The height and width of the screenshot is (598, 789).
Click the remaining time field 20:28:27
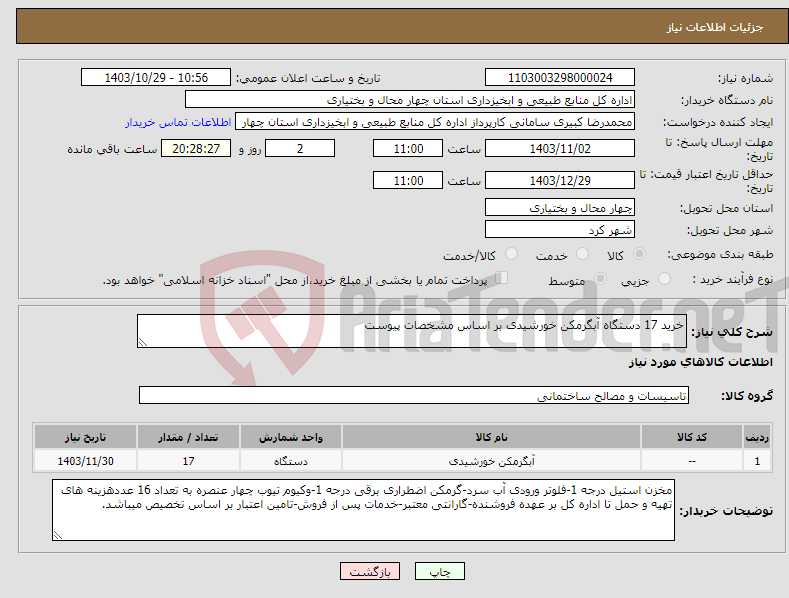click(196, 148)
